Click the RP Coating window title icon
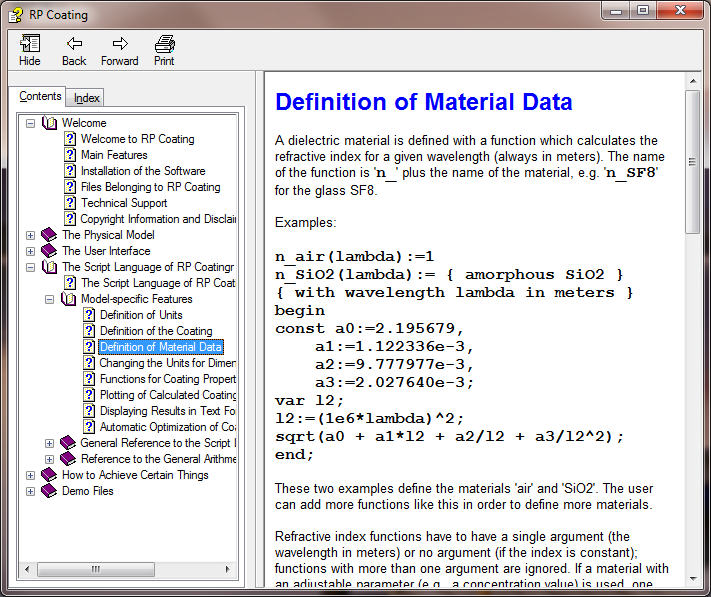Screen dimensions: 711x597 point(16,15)
